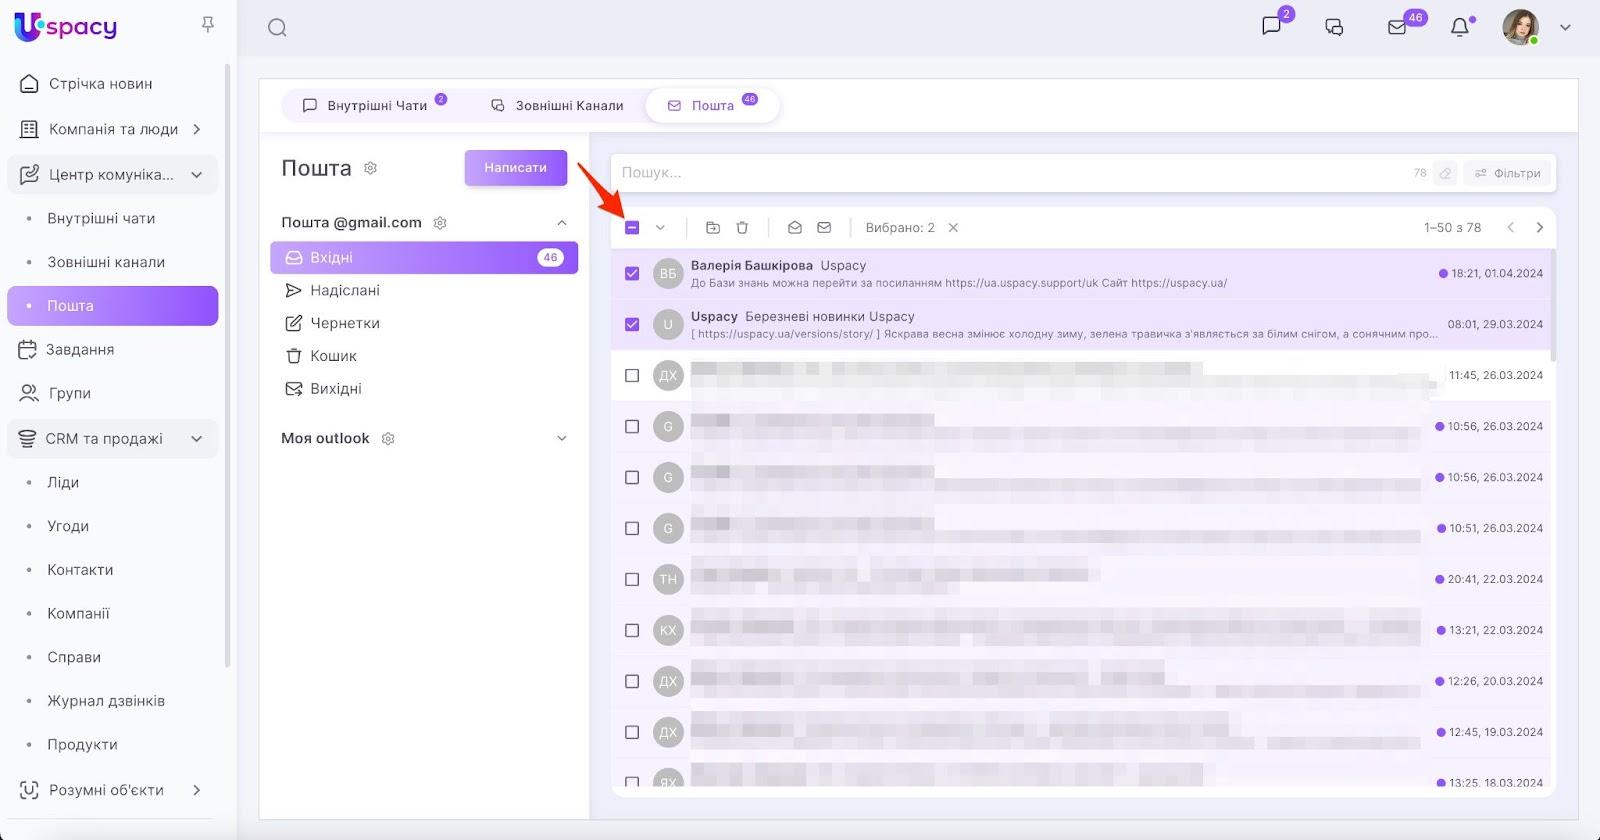Expand the Моя outlook mailbox section

tap(562, 439)
